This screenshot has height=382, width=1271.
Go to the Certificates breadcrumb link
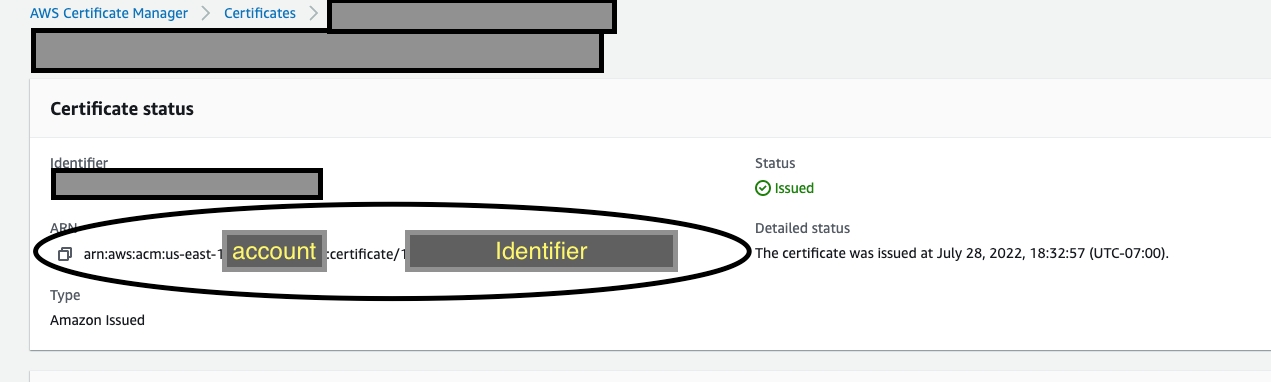click(x=260, y=14)
